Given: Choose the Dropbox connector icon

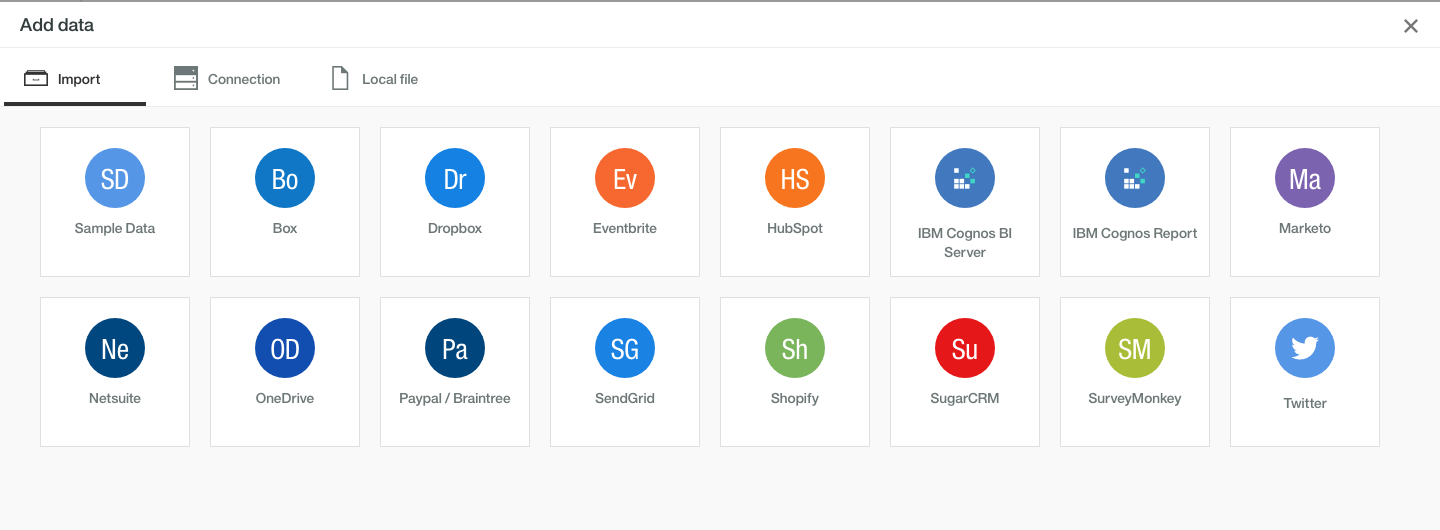Looking at the screenshot, I should [x=455, y=179].
